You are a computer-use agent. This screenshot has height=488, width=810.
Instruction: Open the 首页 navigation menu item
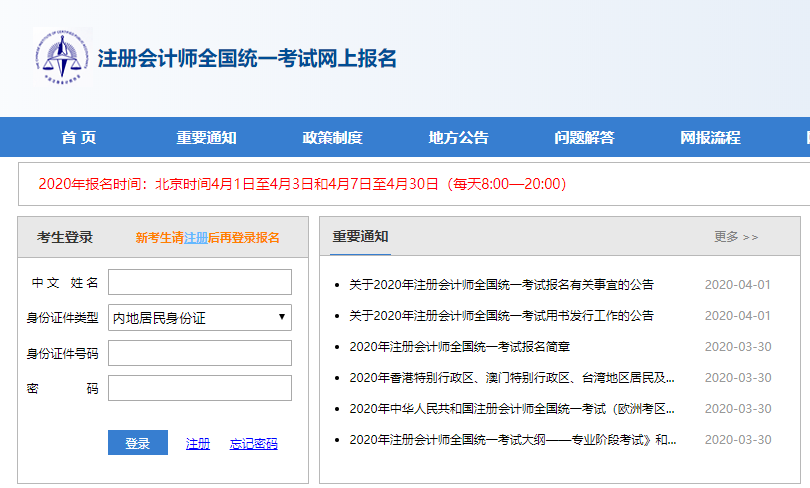tap(79, 138)
